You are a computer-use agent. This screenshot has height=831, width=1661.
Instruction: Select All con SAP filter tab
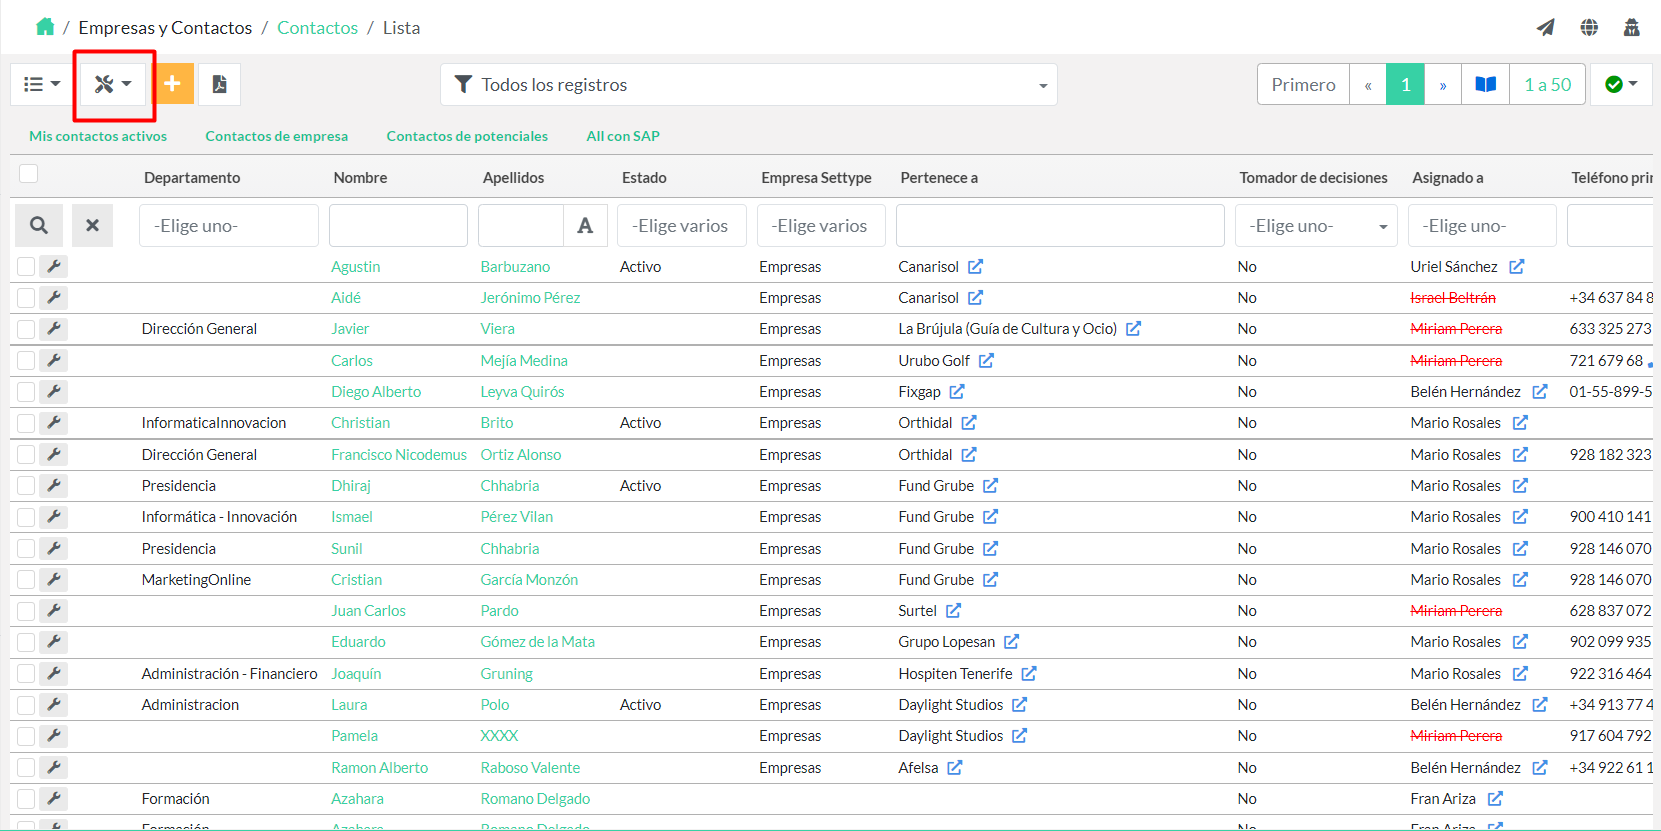[623, 136]
